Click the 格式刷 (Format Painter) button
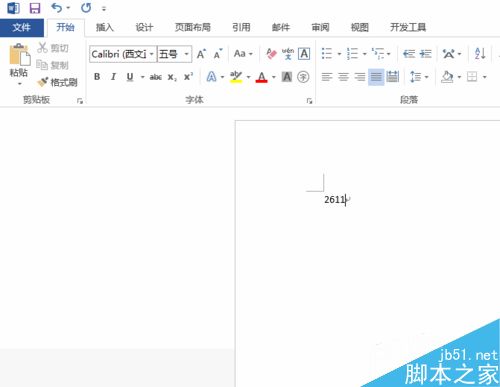Screen dimensions: 500x387 [x=57, y=82]
